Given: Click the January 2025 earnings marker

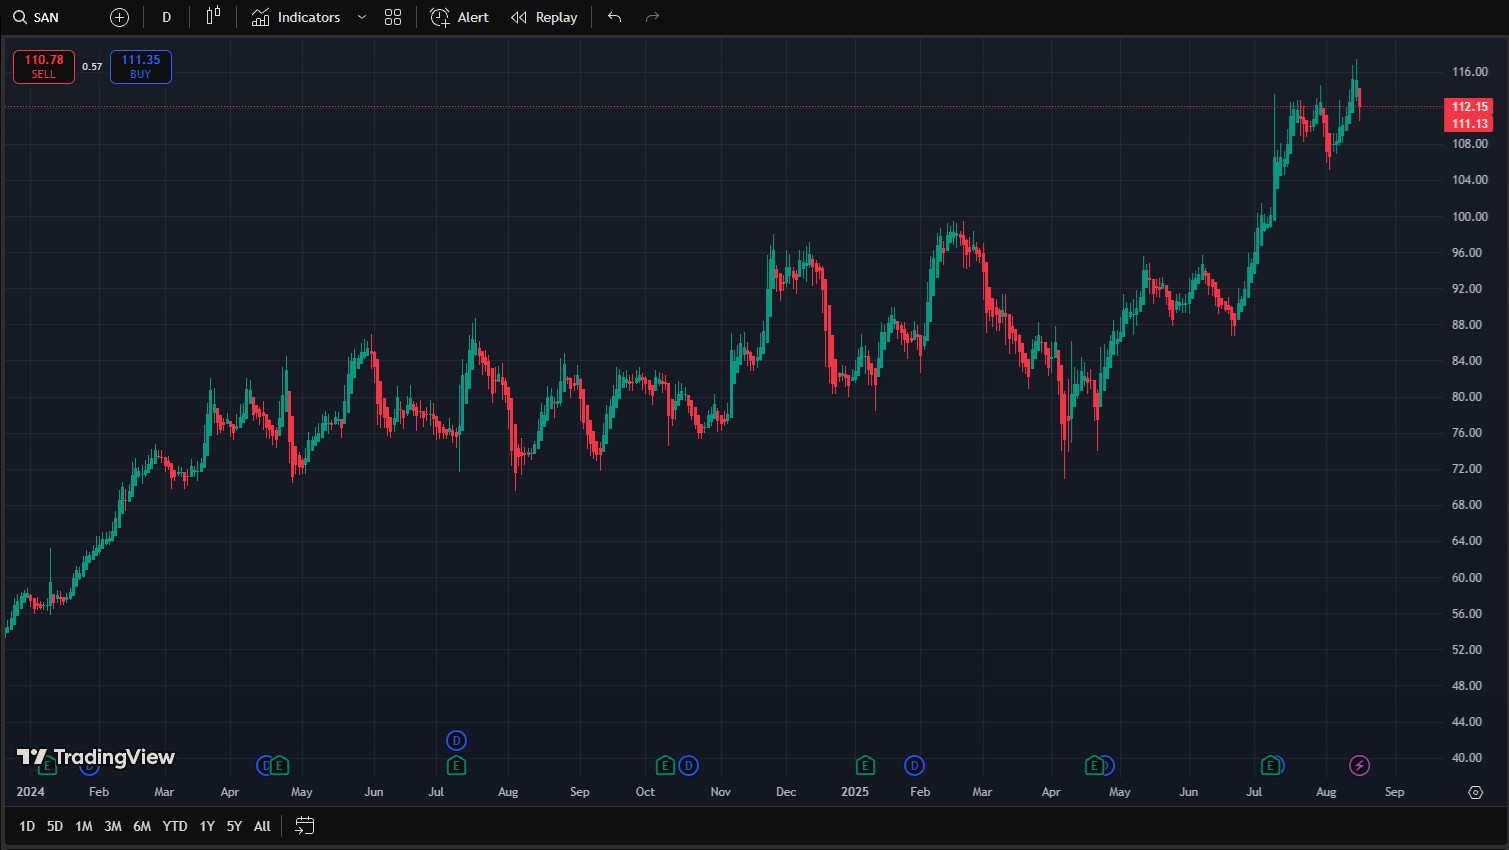Looking at the screenshot, I should tap(865, 766).
